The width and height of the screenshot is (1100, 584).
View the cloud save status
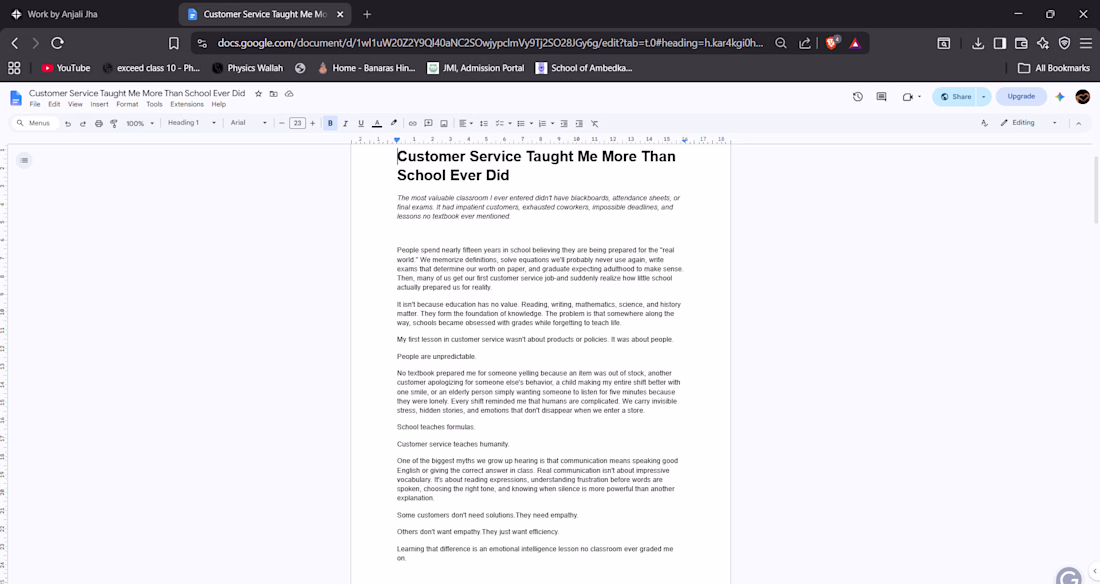289,93
